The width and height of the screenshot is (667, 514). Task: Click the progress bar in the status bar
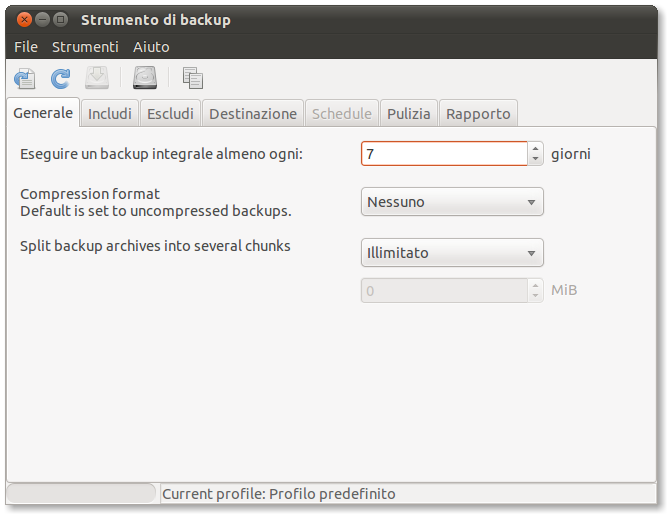82,494
